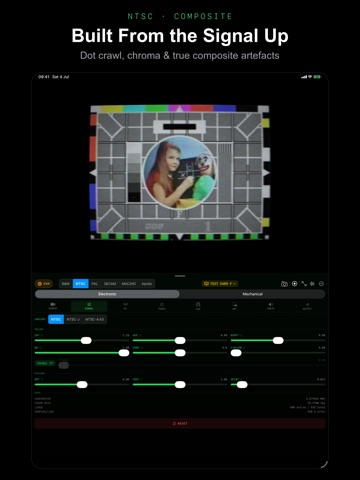360x480 pixels.
Task: Select the B&W standard tab
Action: click(x=66, y=284)
